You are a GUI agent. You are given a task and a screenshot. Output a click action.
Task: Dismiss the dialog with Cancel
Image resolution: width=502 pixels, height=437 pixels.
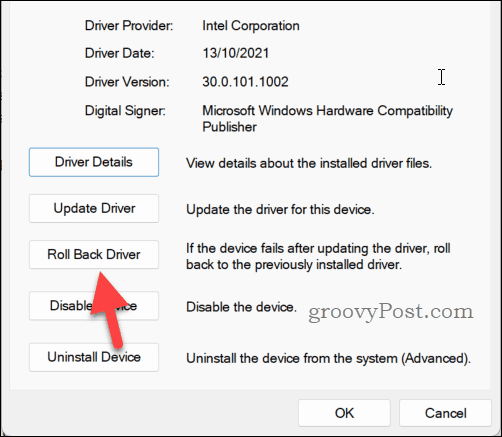point(445,413)
